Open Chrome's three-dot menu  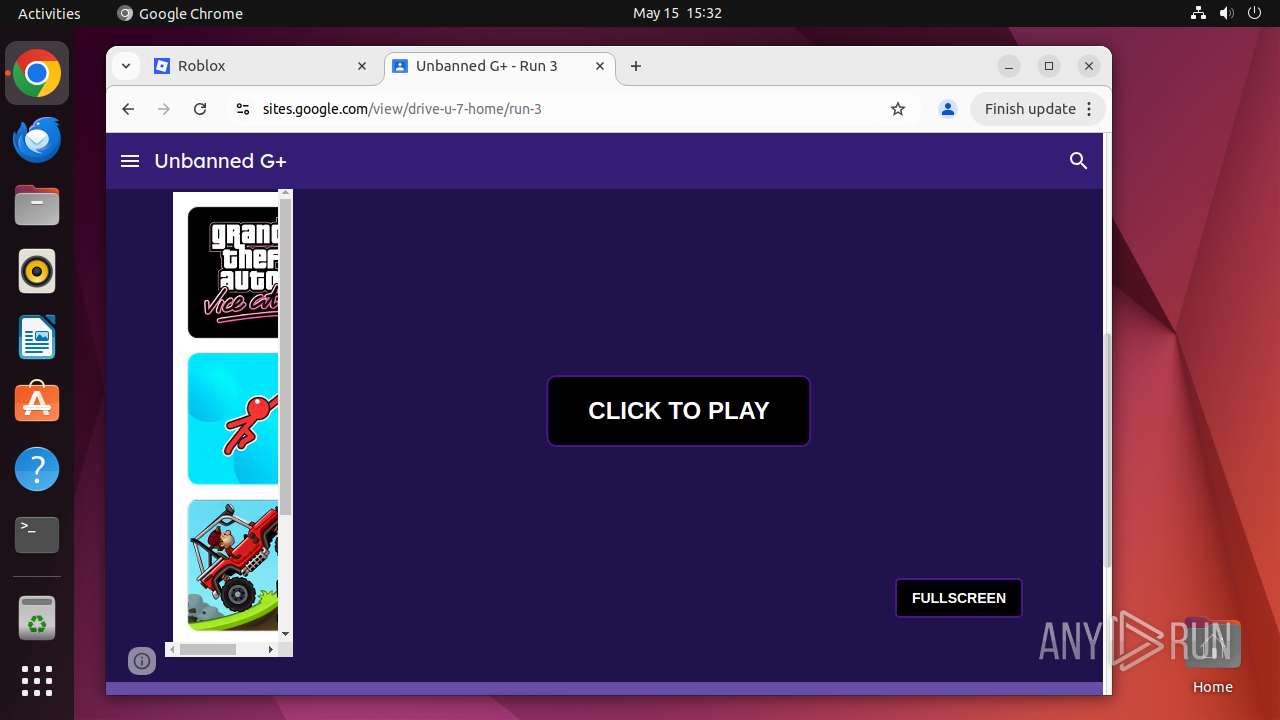[x=1091, y=109]
